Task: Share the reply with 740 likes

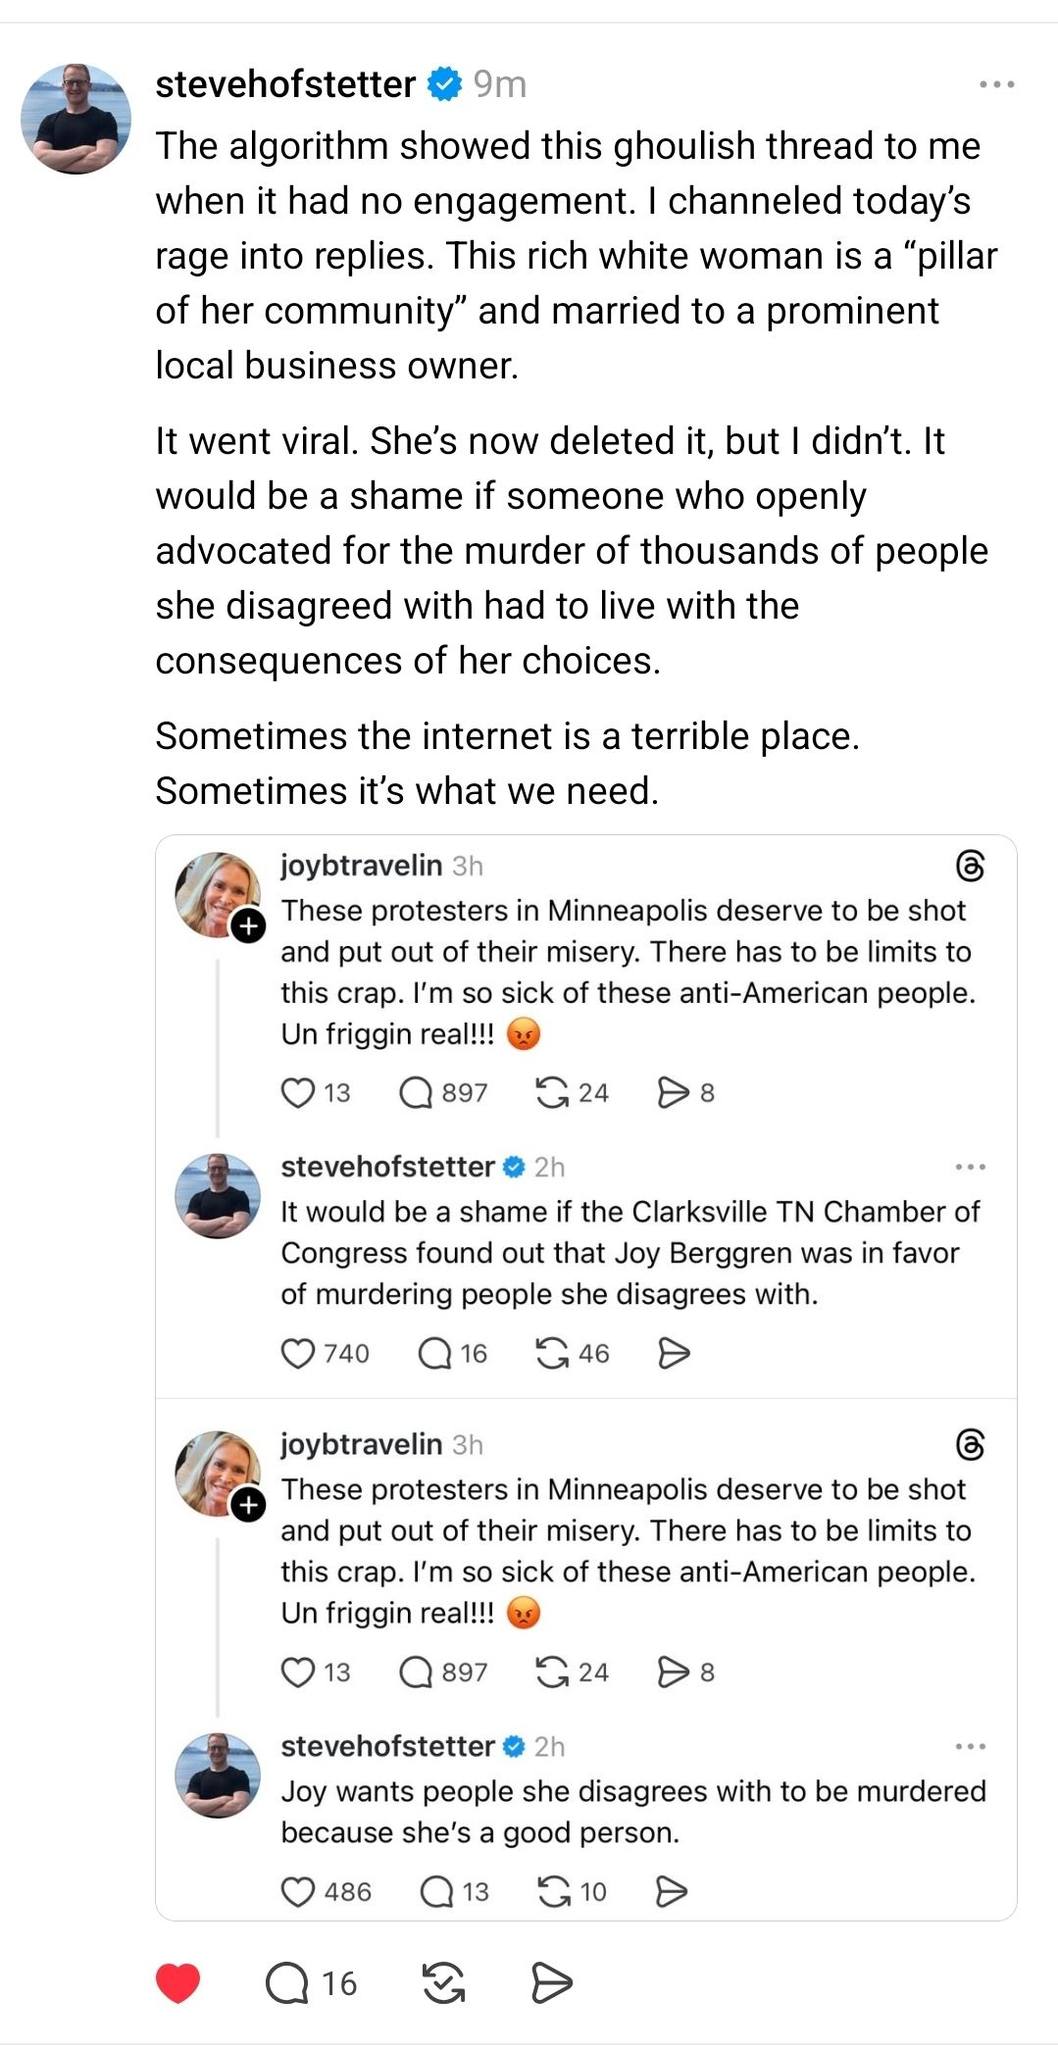Action: click(x=674, y=1353)
